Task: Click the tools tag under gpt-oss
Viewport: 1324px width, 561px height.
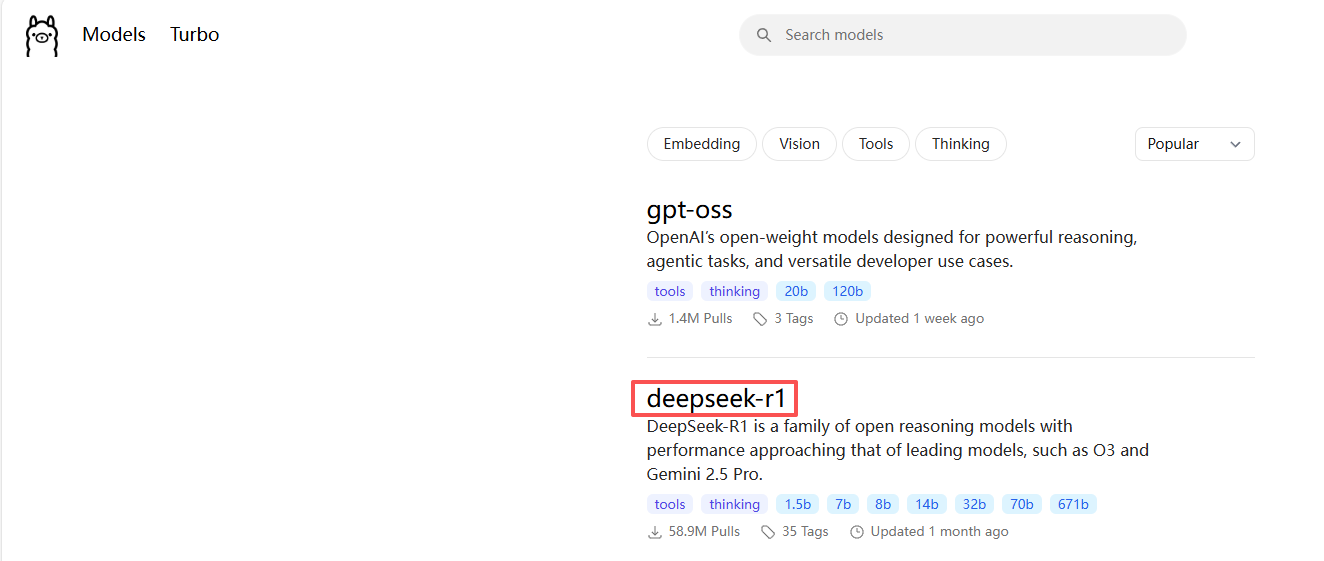Action: click(670, 291)
